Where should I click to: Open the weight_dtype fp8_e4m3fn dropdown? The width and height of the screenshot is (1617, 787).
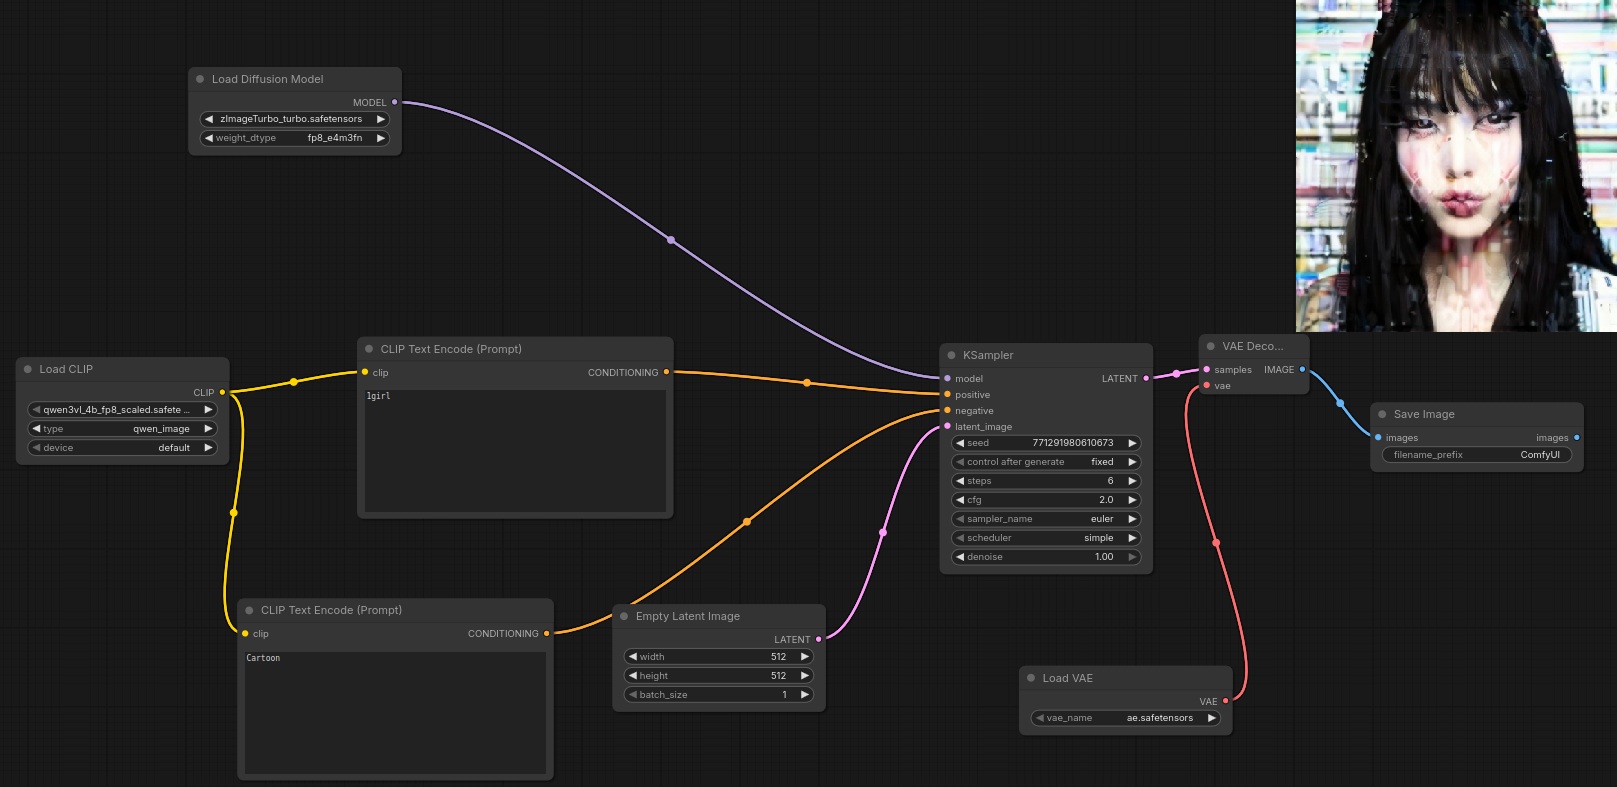295,138
